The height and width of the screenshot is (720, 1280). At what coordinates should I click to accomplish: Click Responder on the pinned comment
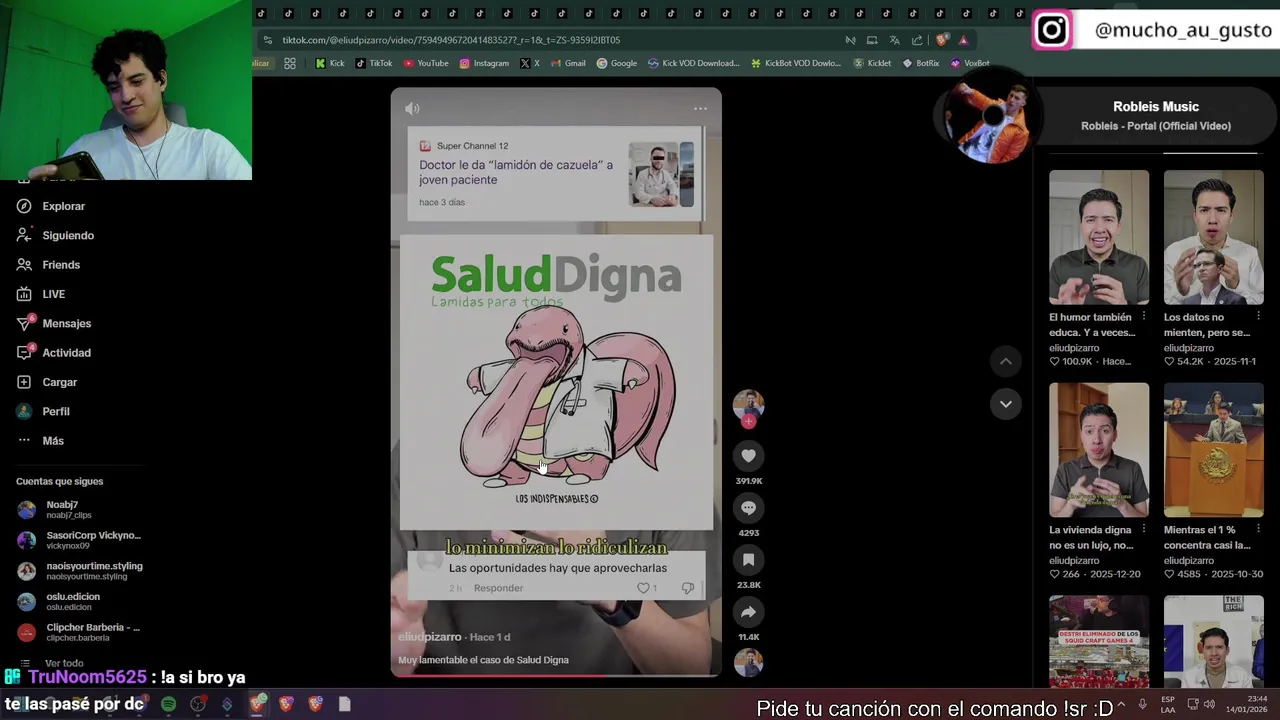point(498,588)
